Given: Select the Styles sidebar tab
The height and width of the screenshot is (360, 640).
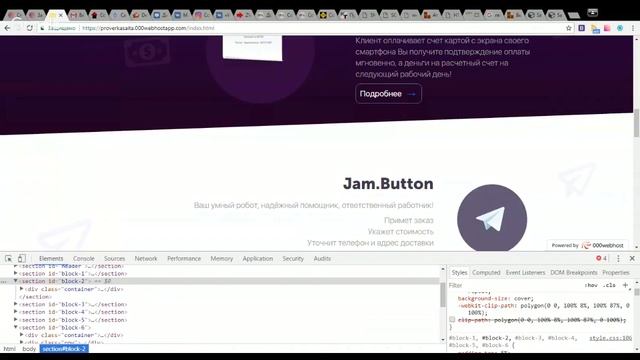Looking at the screenshot, I should pos(459,272).
